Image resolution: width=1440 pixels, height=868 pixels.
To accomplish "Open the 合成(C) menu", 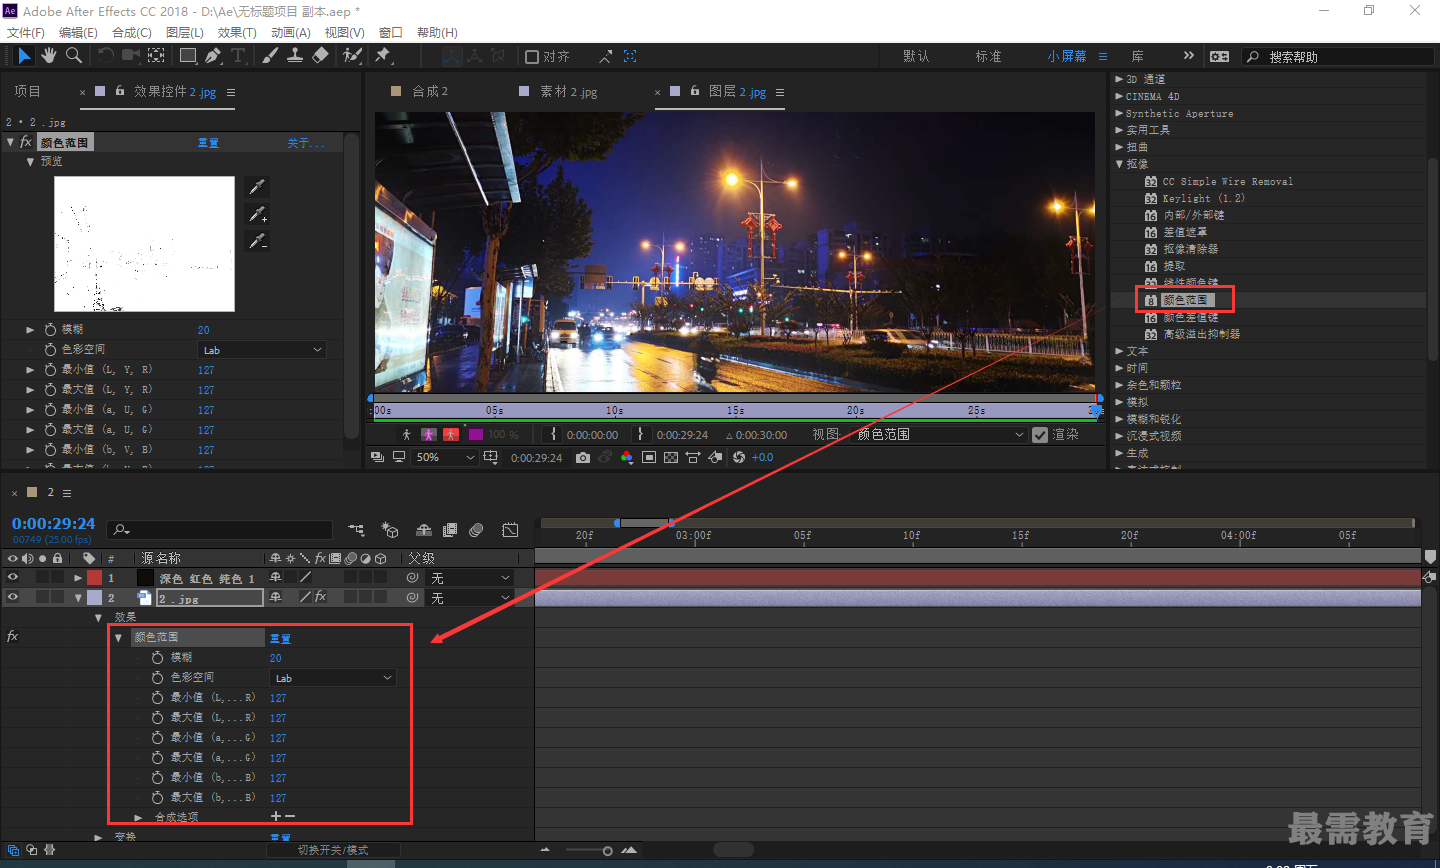I will (132, 32).
